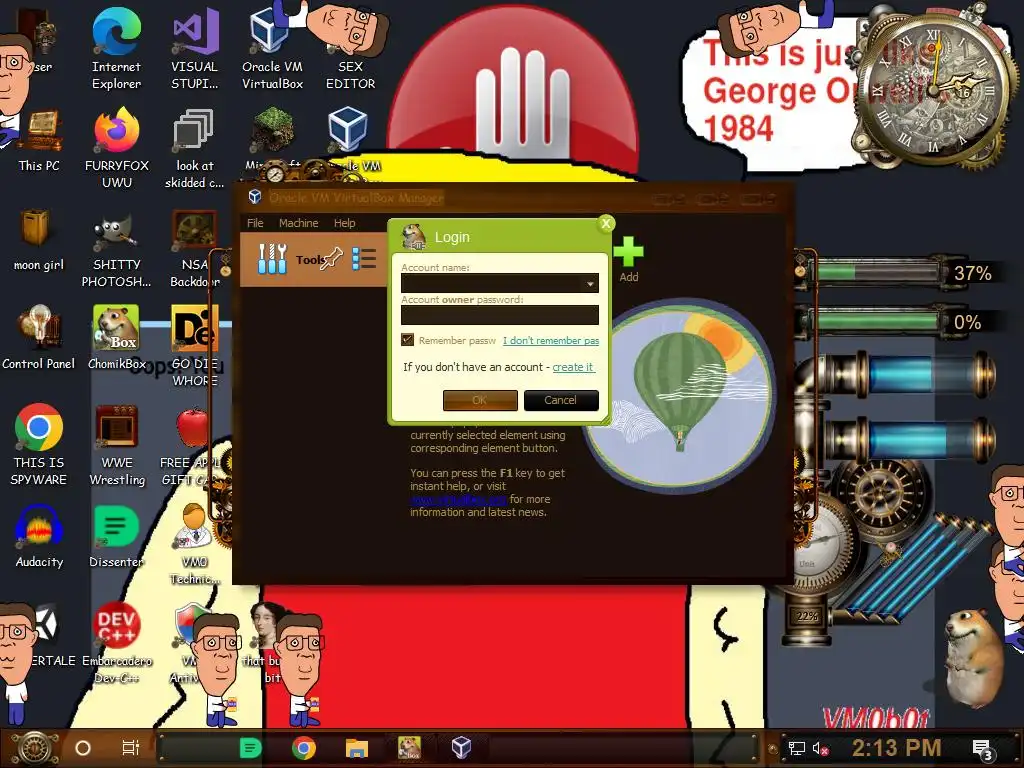Open the VISUAL STUPI... desktop icon
Viewport: 1024px width, 768px height.
point(195,48)
